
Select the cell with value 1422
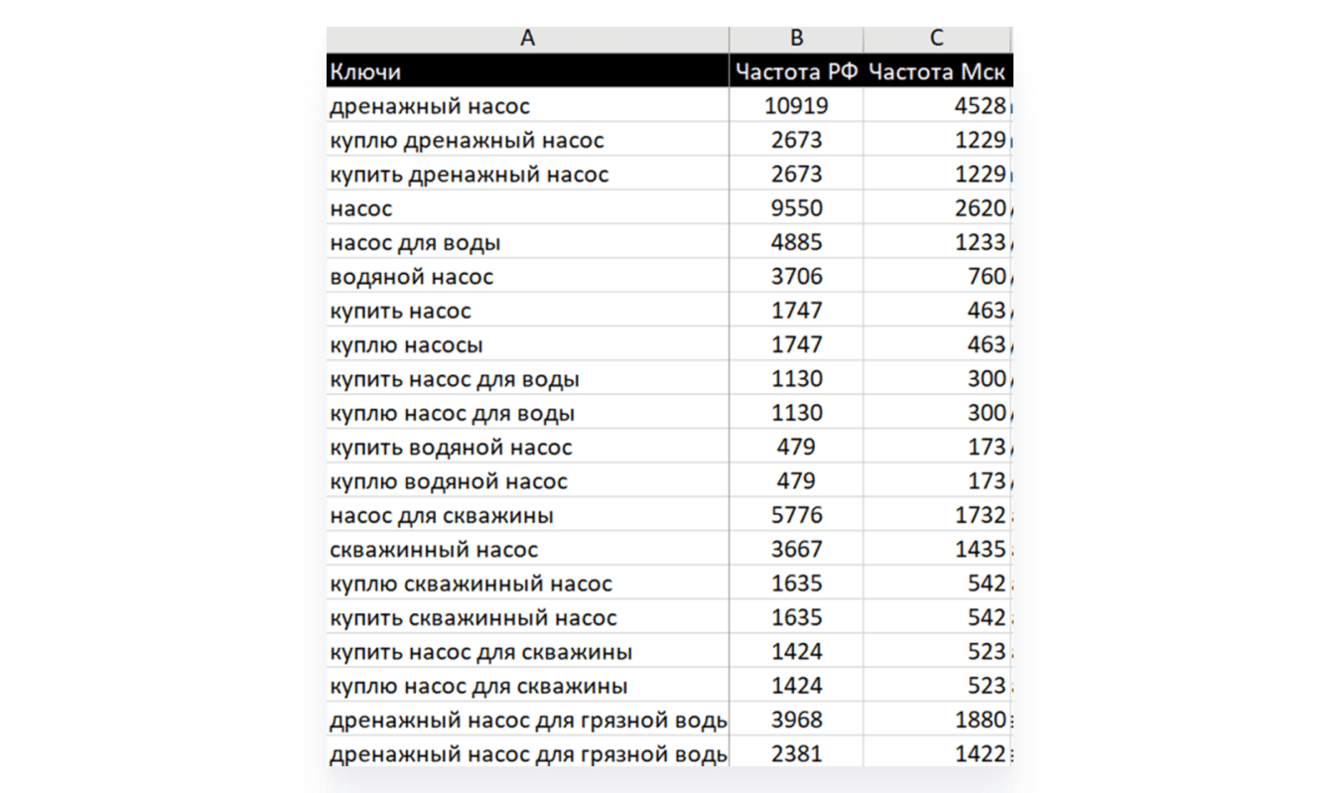(x=937, y=754)
